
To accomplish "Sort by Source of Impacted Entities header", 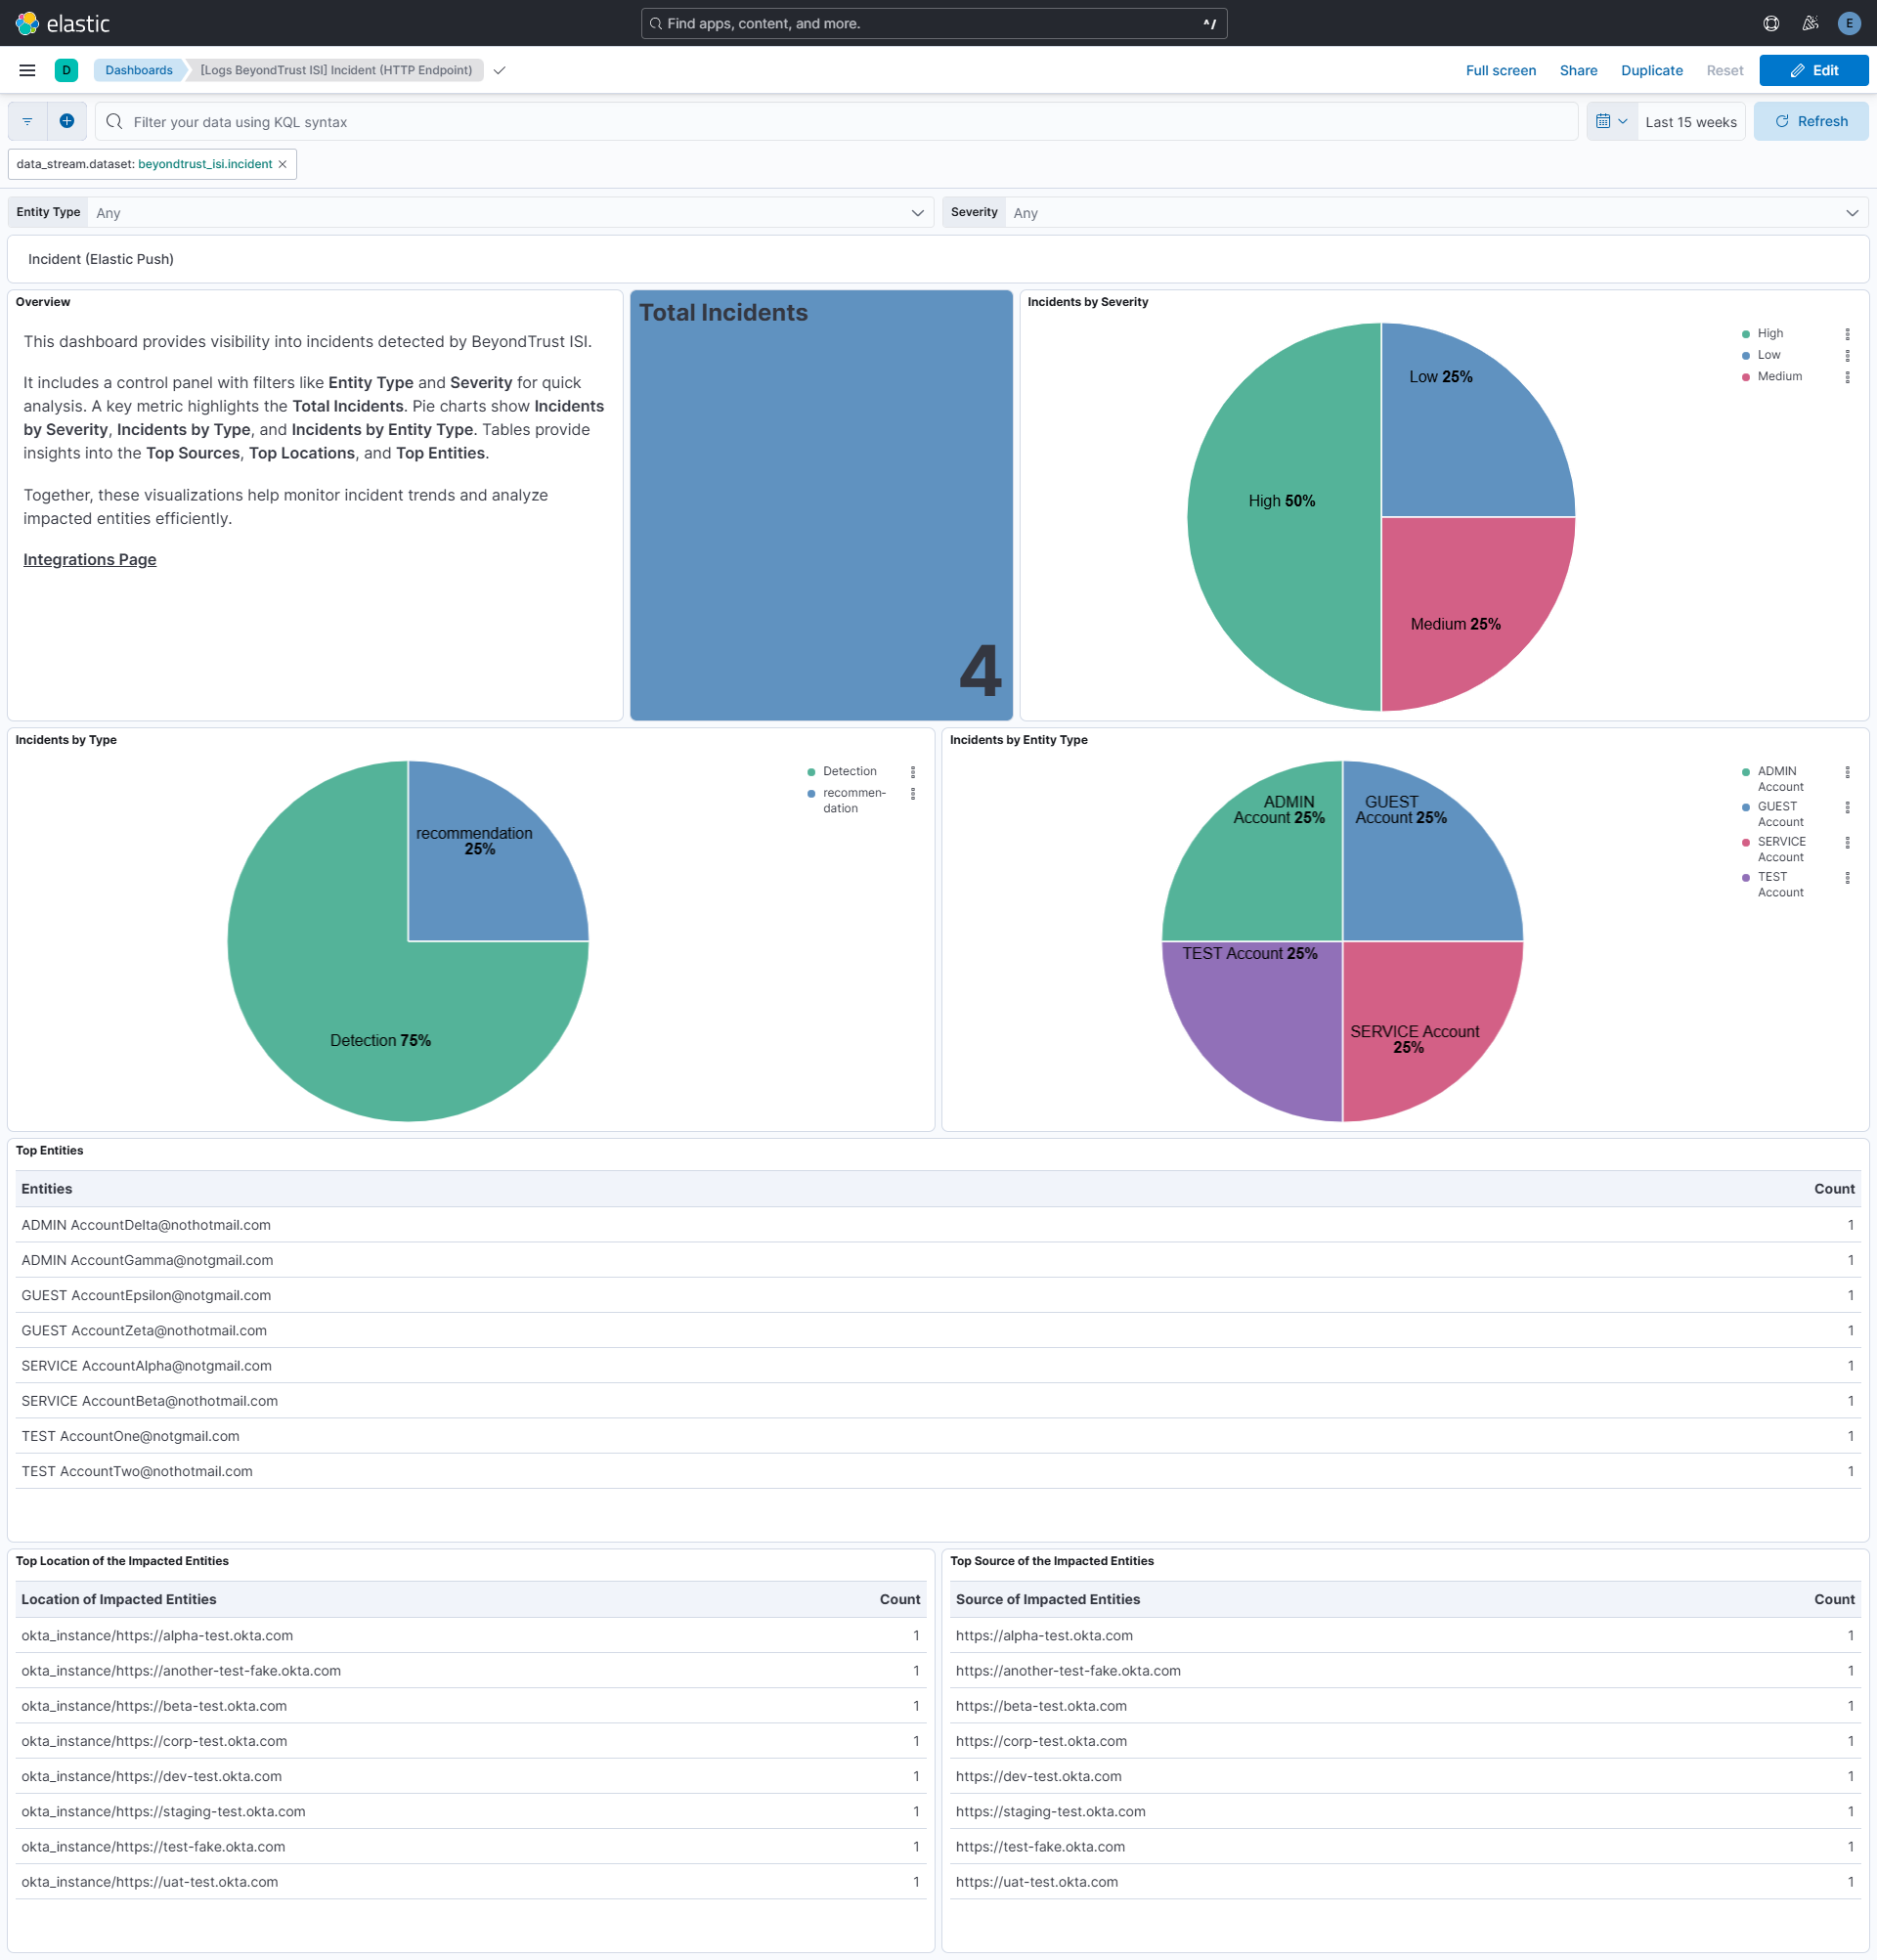I will 1047,1598.
